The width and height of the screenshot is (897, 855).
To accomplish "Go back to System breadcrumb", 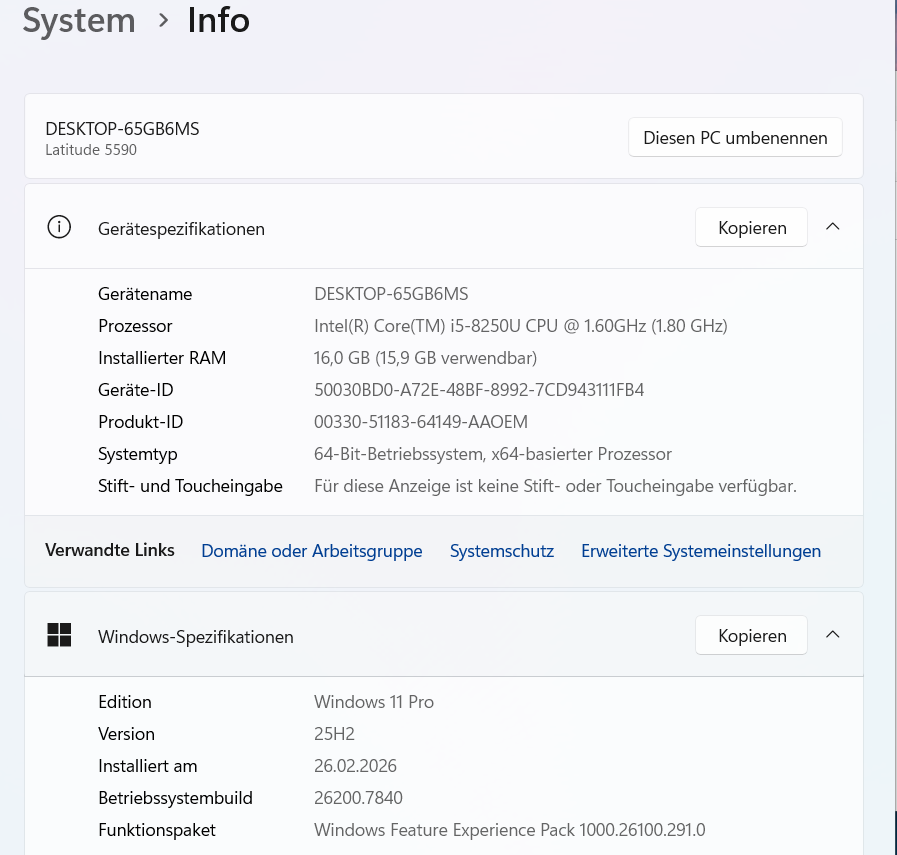I will [79, 21].
